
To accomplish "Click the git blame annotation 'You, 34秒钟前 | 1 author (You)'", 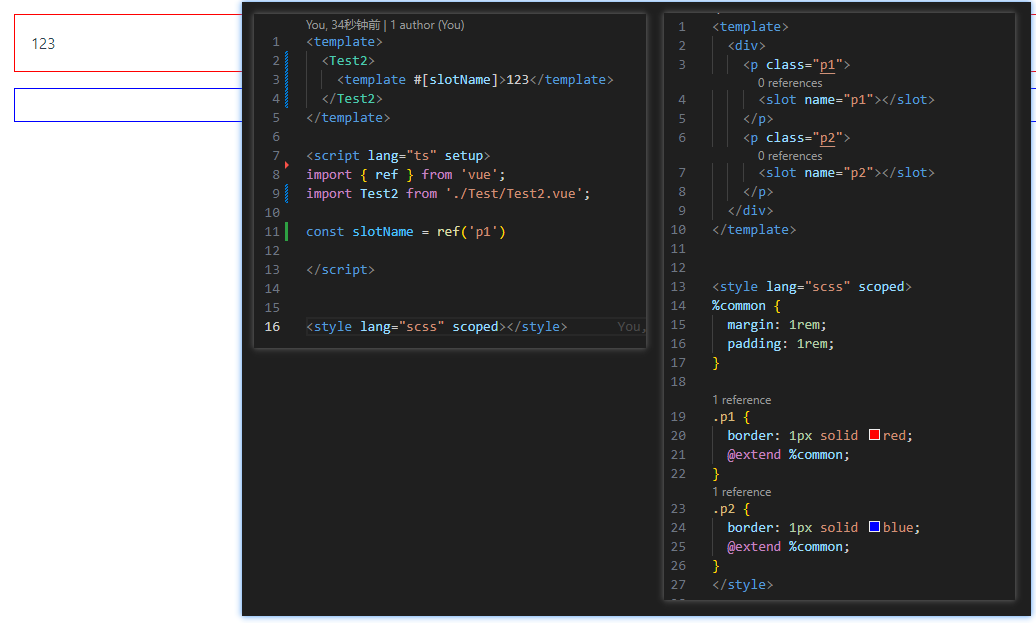I will point(385,25).
